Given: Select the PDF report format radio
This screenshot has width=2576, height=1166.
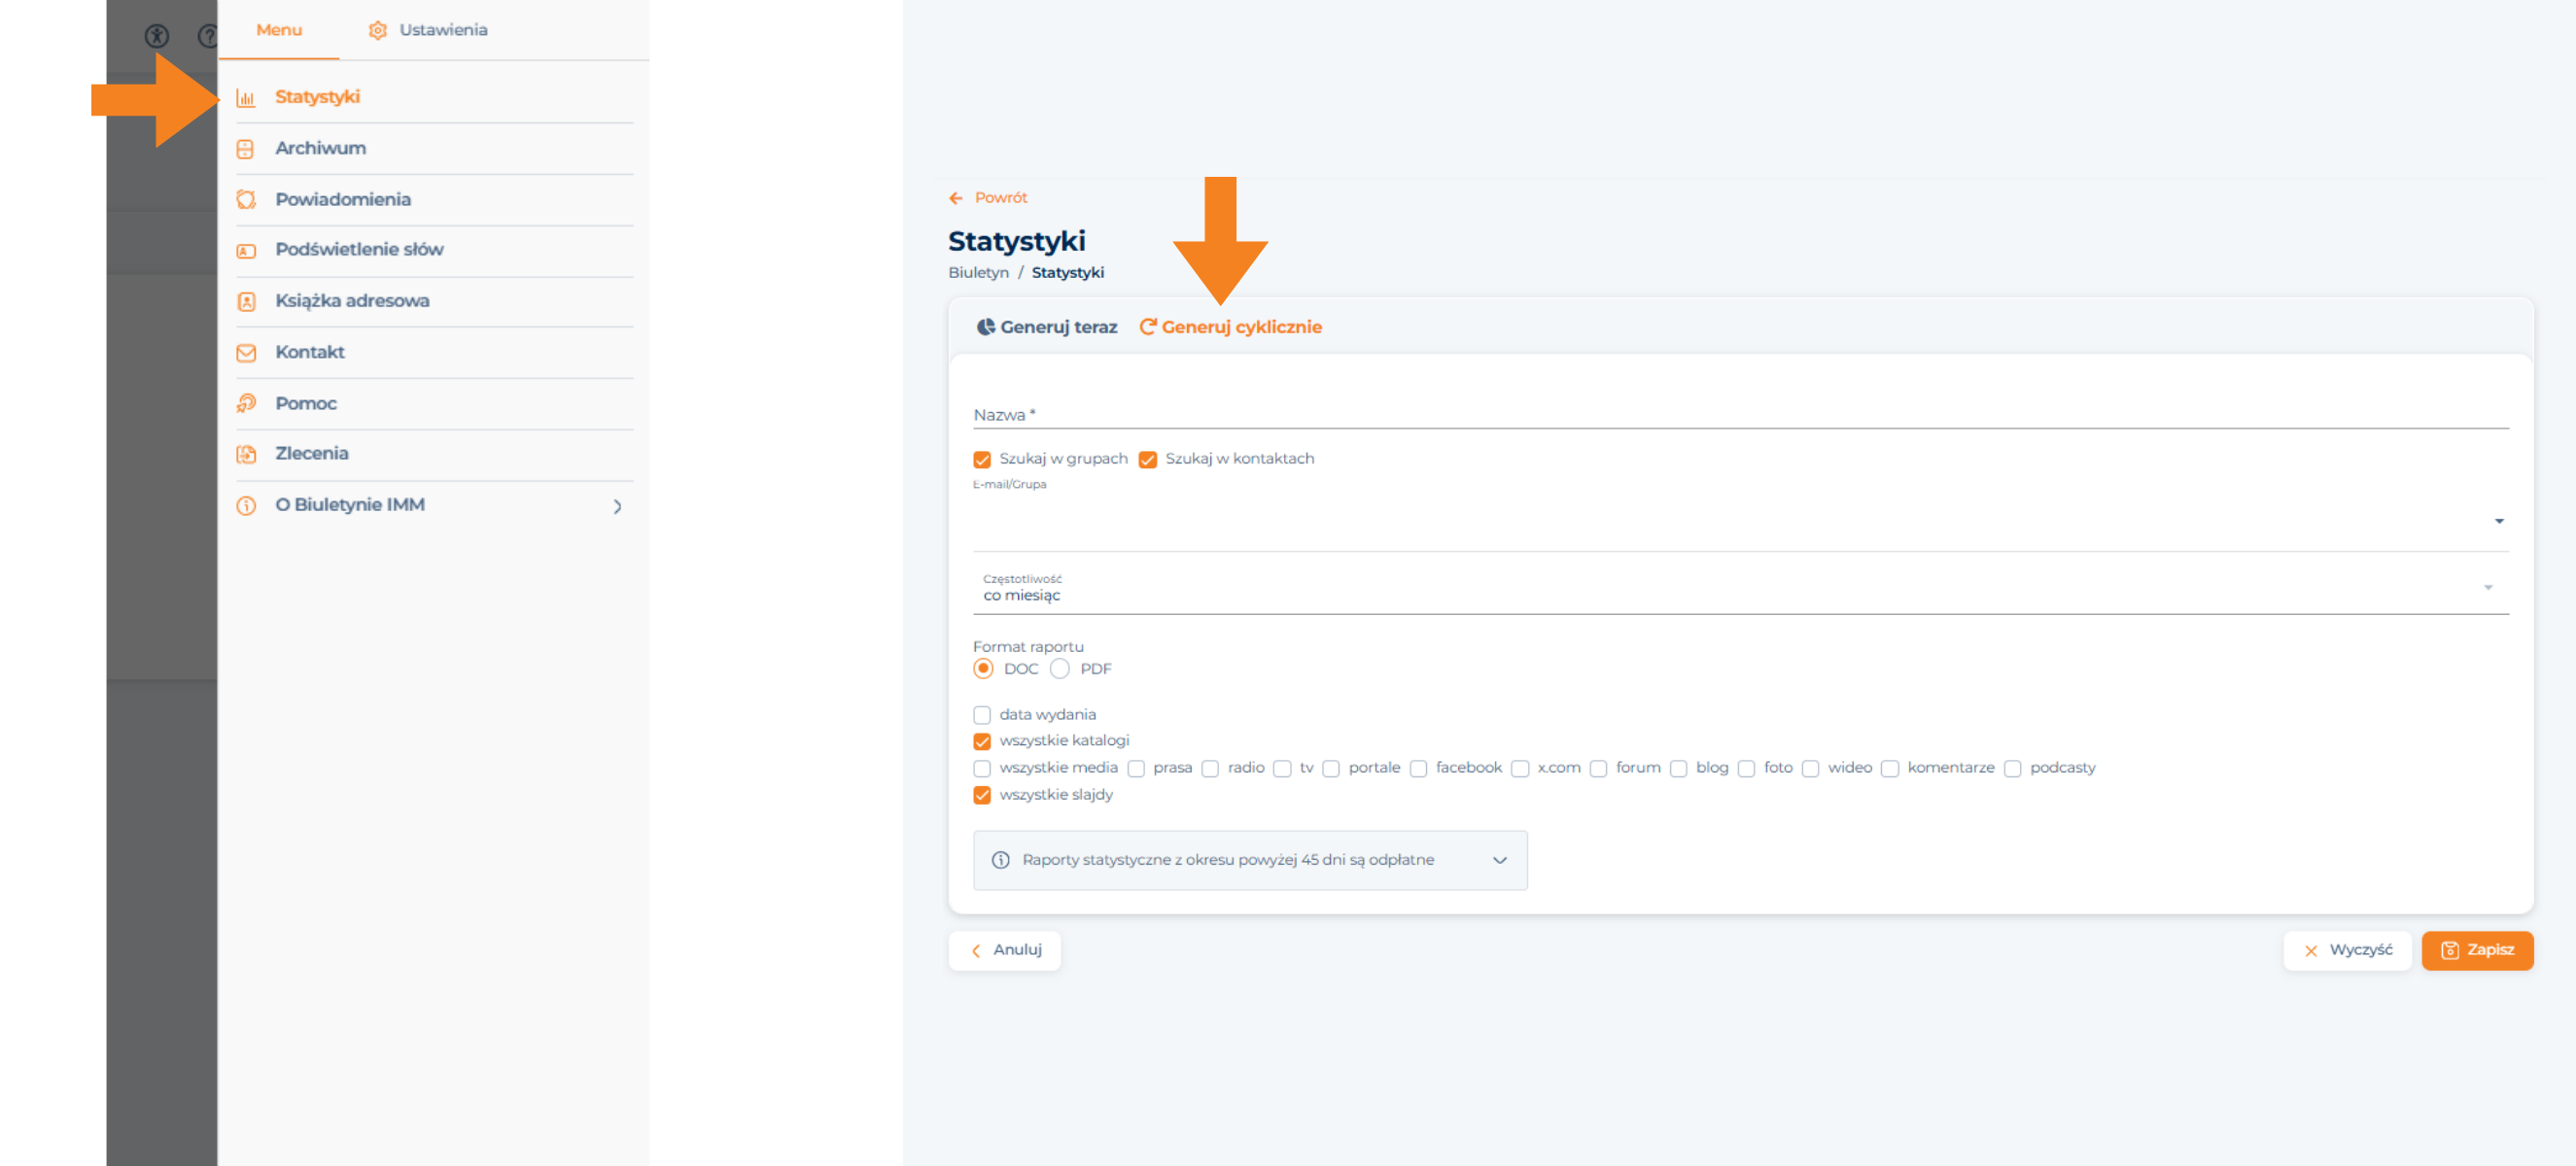Looking at the screenshot, I should [x=1059, y=669].
